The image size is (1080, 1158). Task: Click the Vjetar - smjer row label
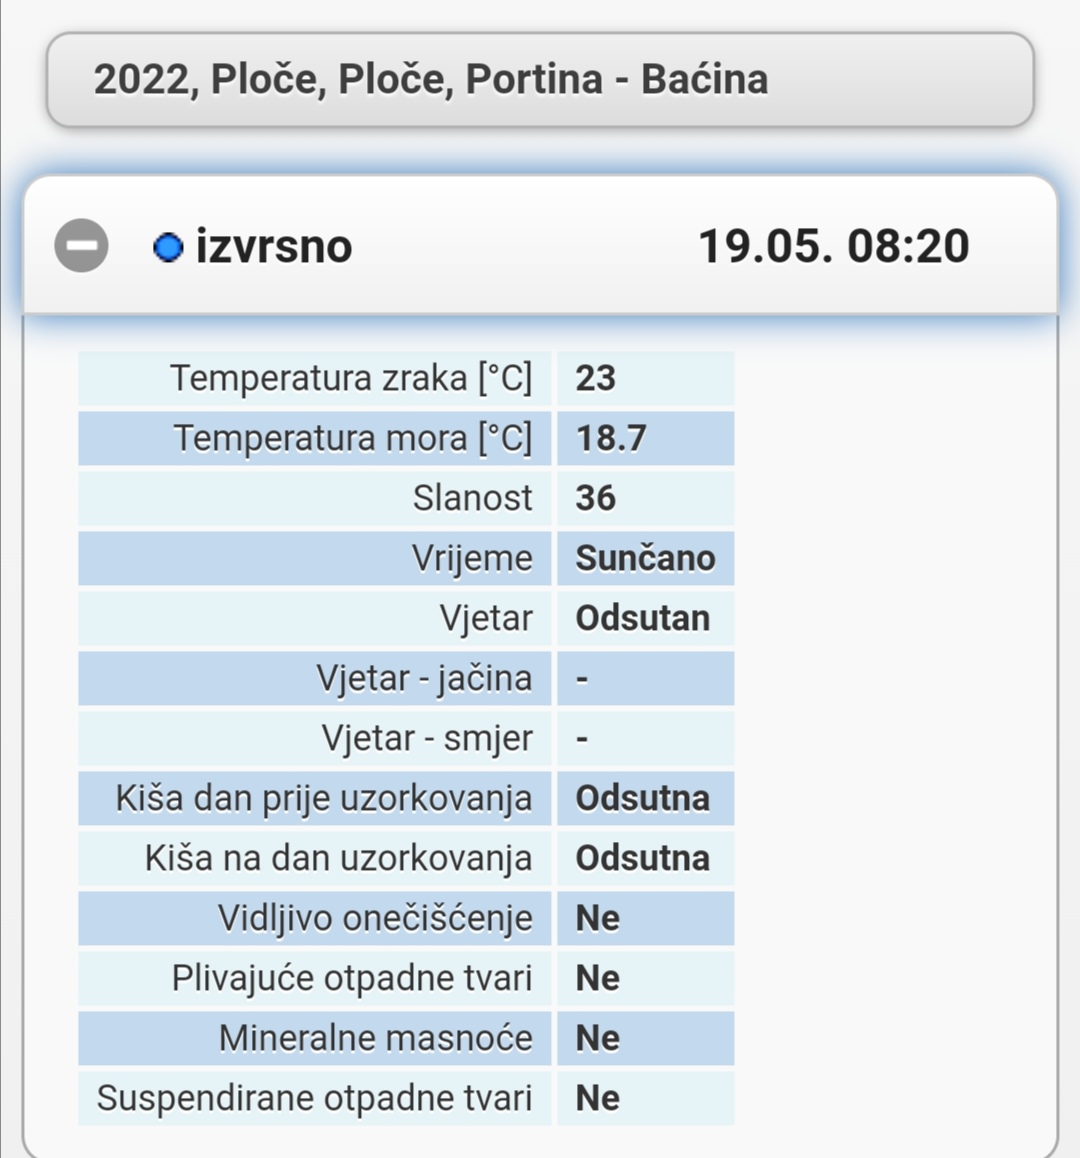427,739
